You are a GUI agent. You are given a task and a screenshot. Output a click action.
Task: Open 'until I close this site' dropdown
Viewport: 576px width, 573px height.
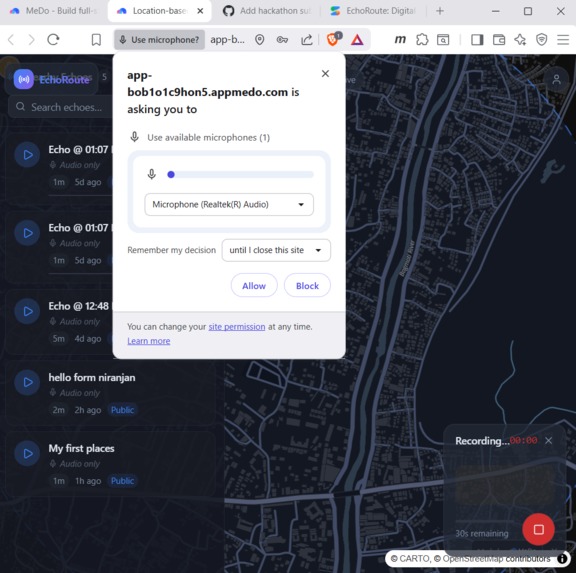[x=276, y=251]
